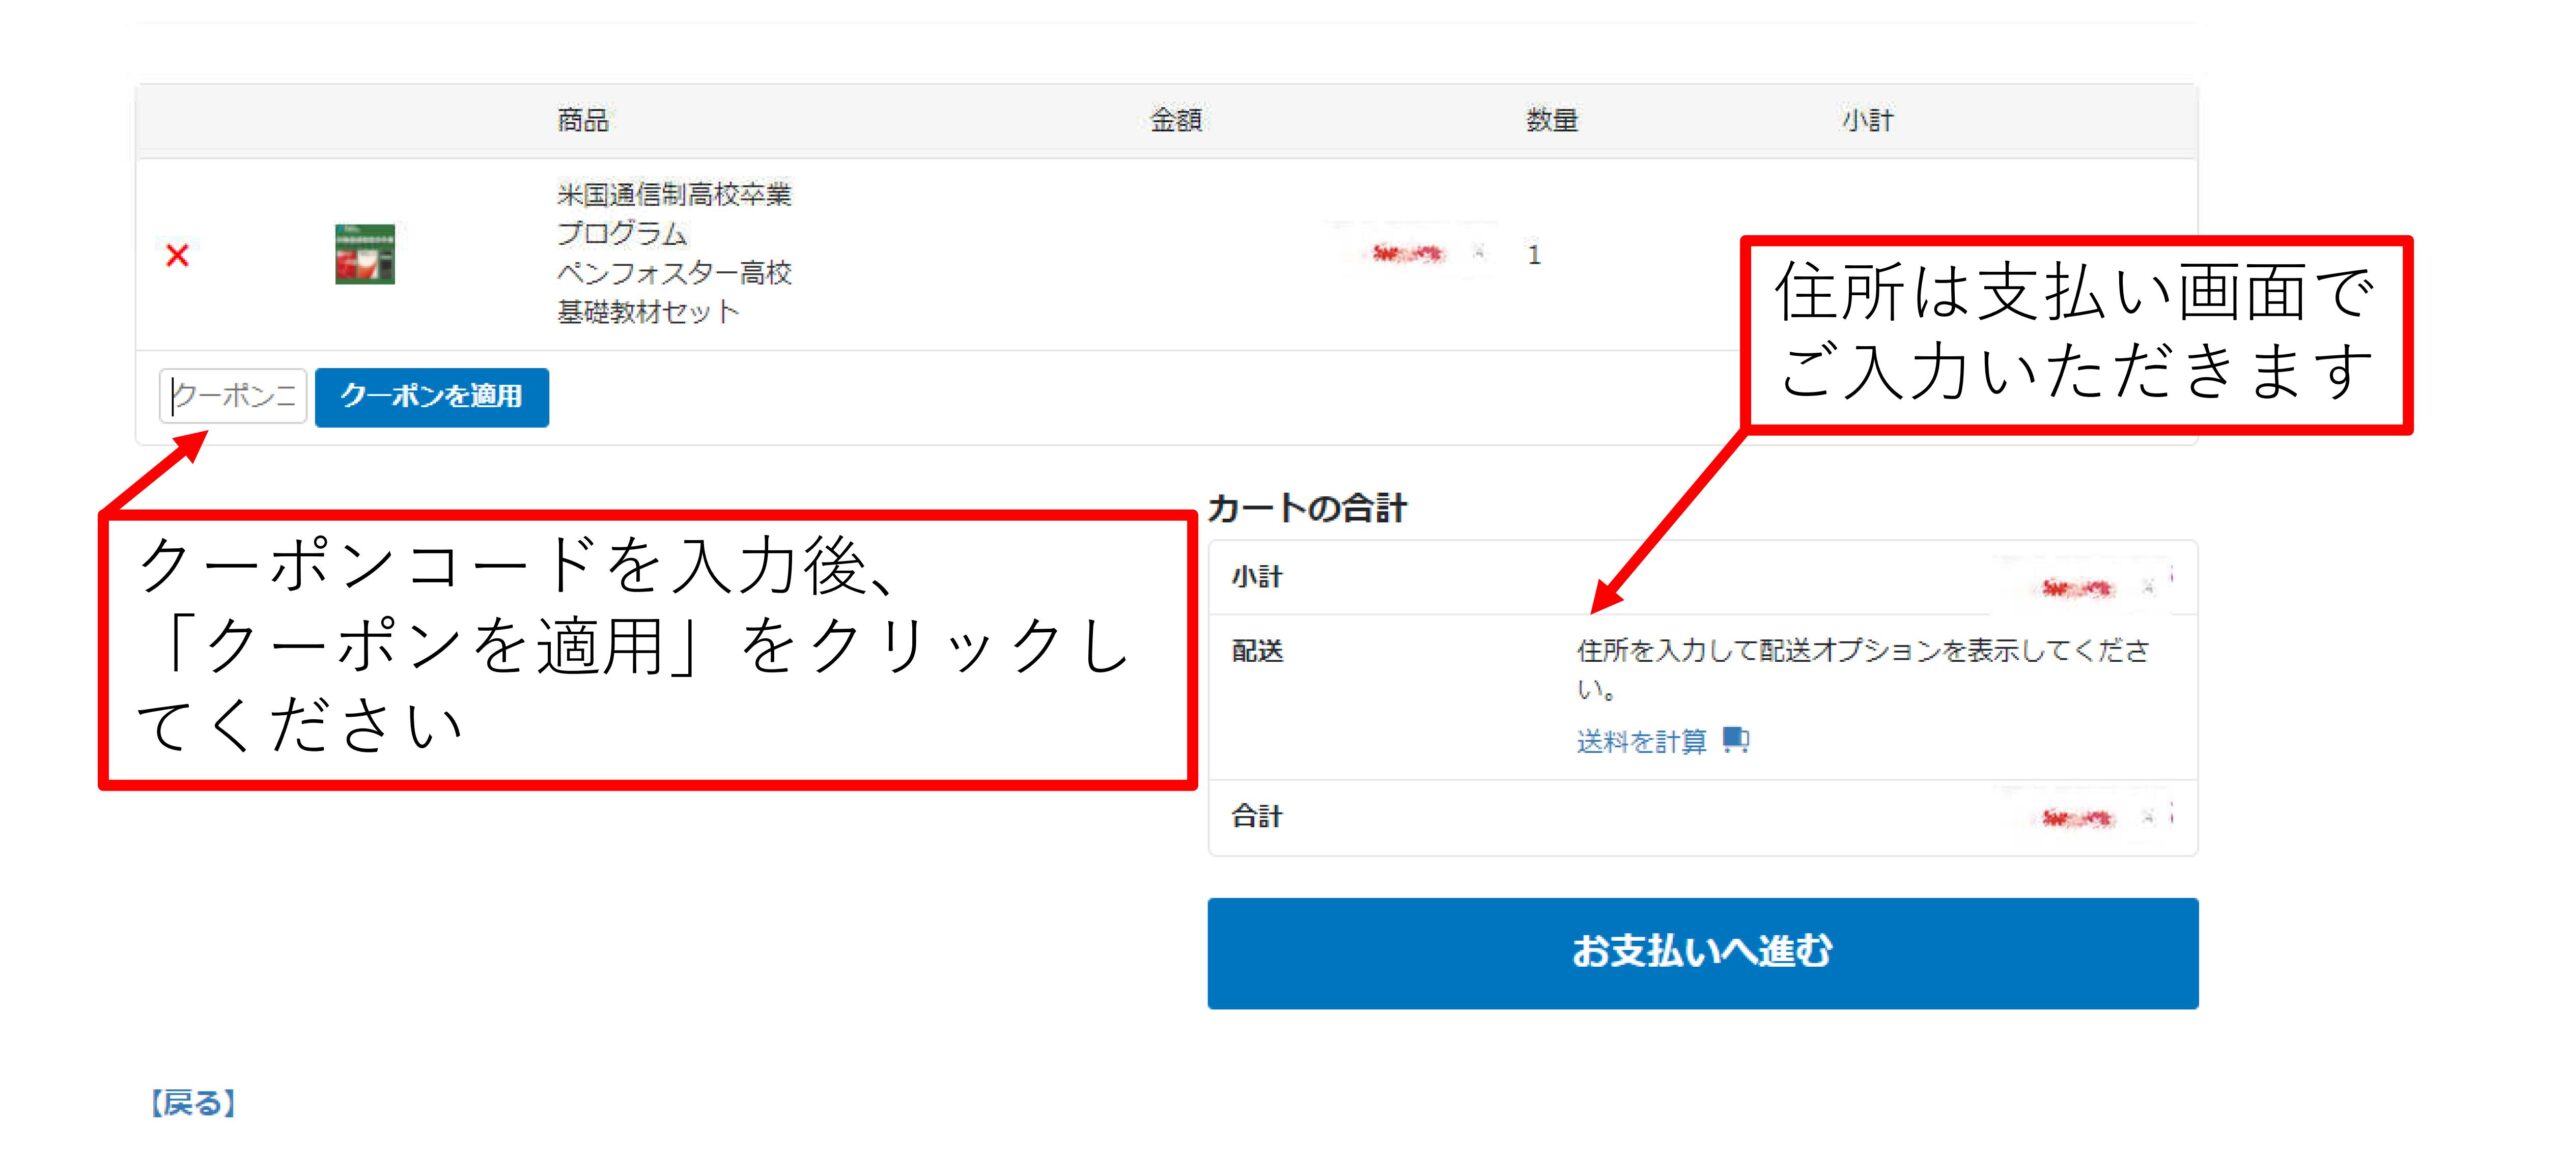Image resolution: width=2560 pixels, height=1152 pixels.
Task: Click the blurred total amount in the 合計 row
Action: [2078, 818]
